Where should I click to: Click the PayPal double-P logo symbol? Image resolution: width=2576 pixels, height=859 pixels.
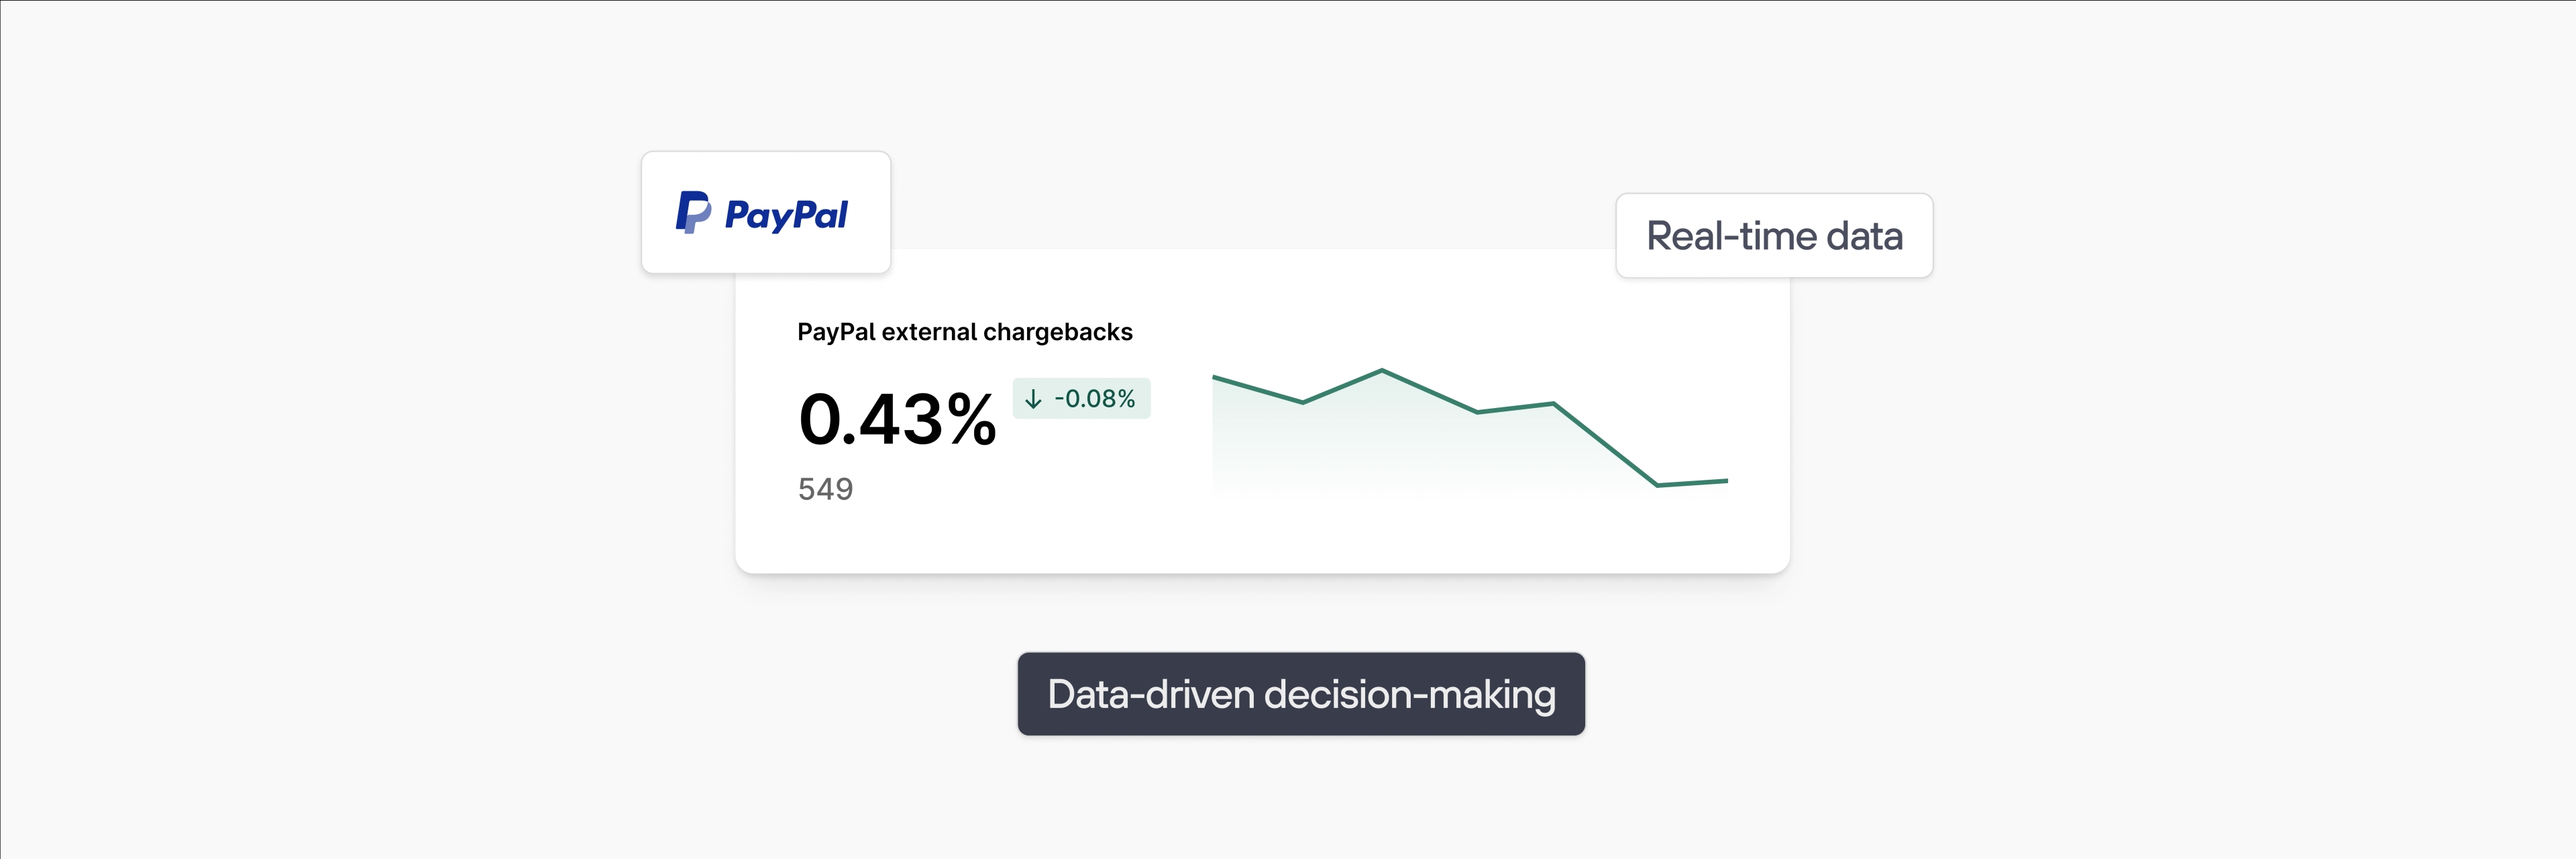pos(693,212)
